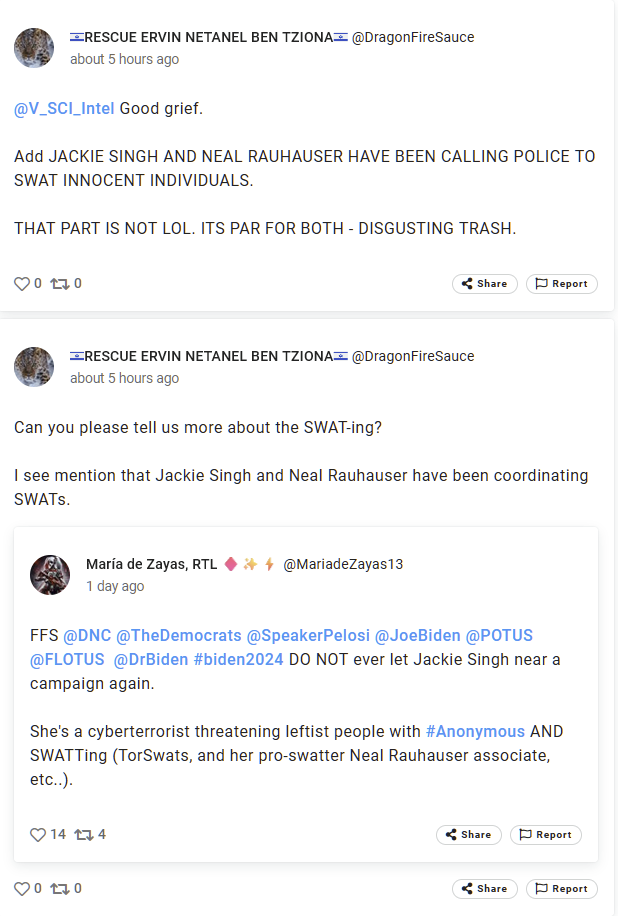
Task: Open the quoted post's '1 day ago' timestamp
Action: pyautogui.click(x=115, y=586)
